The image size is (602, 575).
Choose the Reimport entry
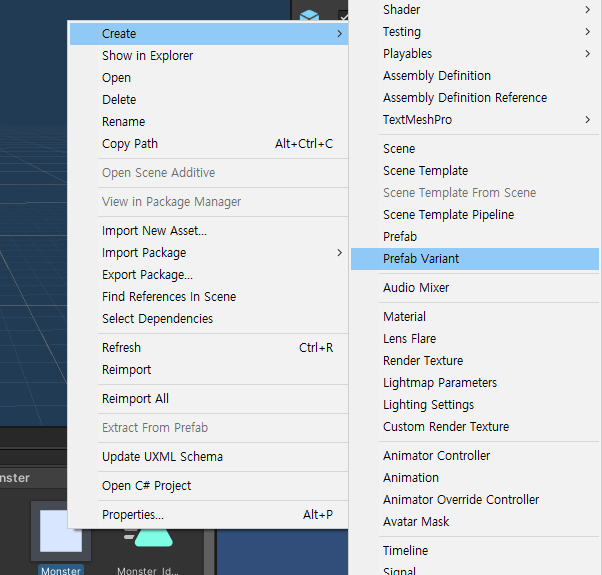pos(208,370)
